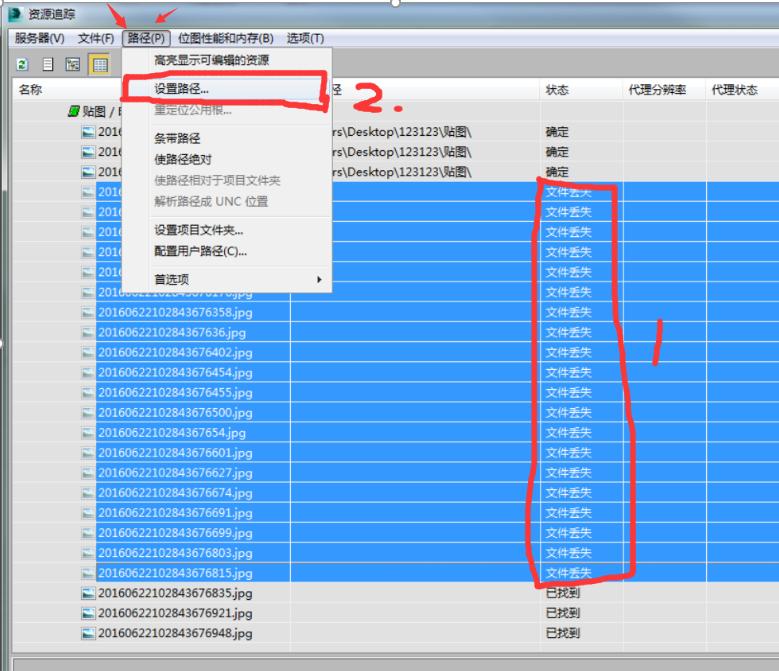Click image icon of 201606221028436​76402.jpg row
Viewport: 779px width, 671px height.
(x=88, y=353)
